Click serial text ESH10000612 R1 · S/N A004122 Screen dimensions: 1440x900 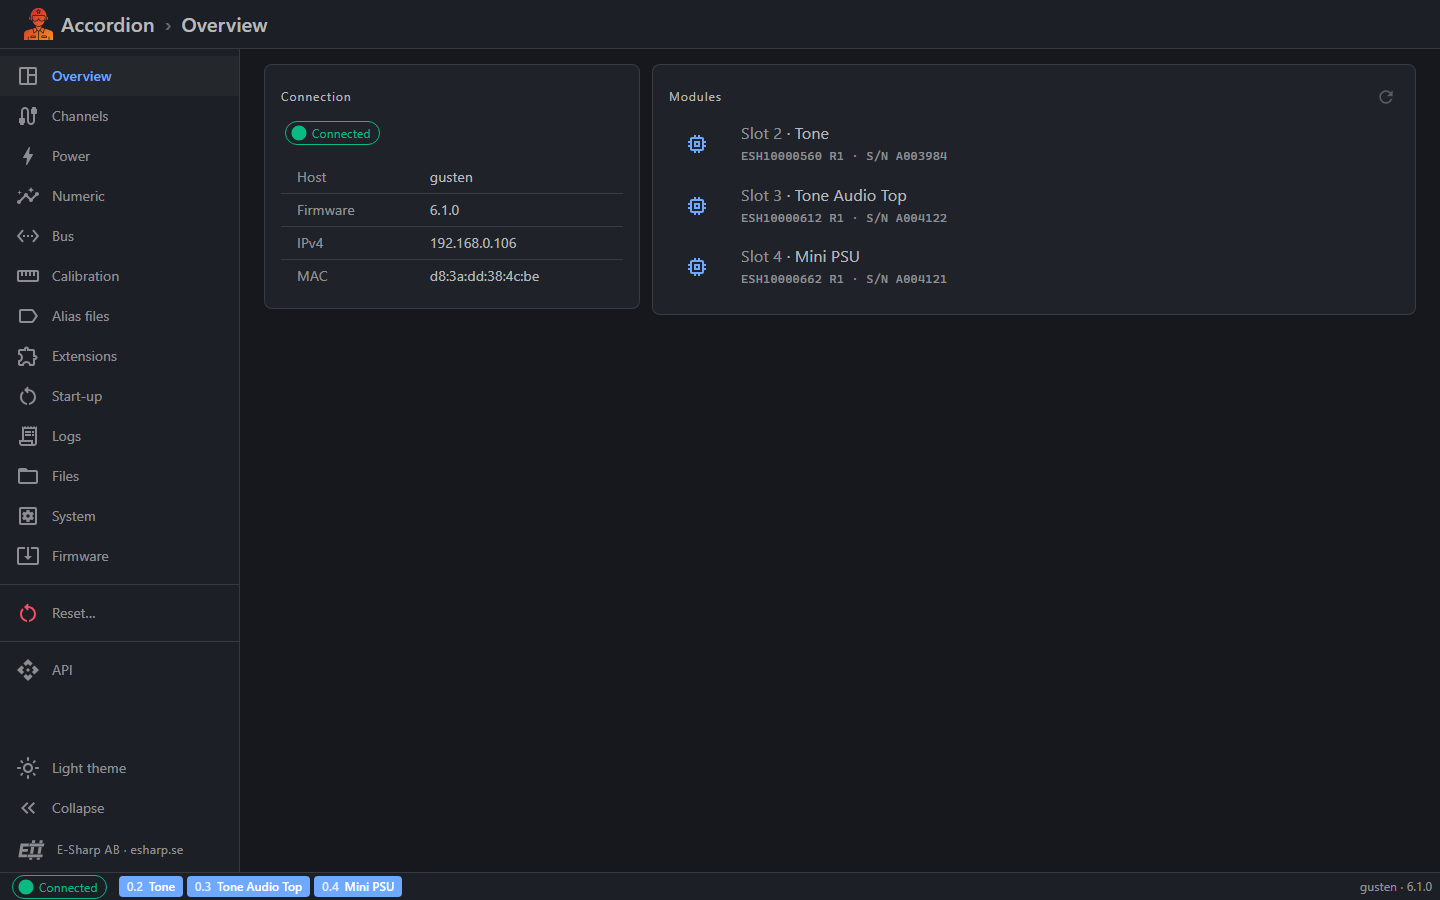pyautogui.click(x=844, y=218)
